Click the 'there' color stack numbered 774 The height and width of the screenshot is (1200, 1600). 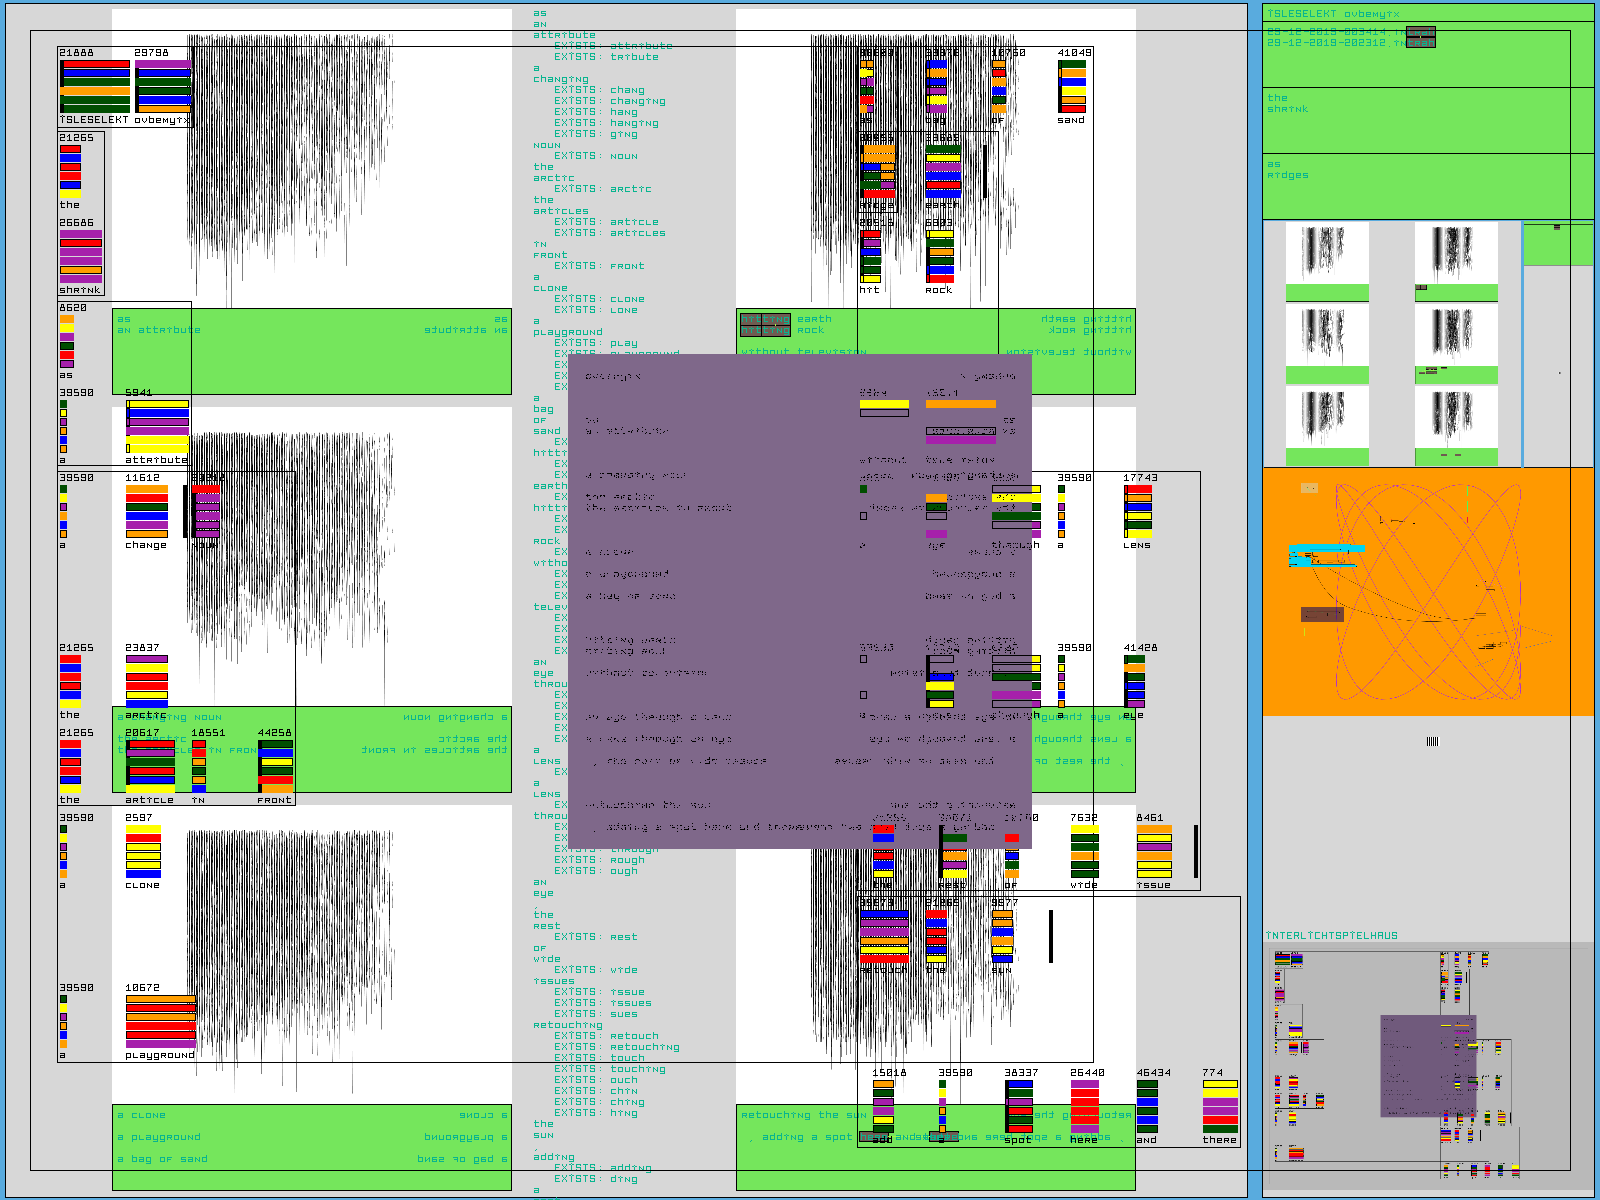[x=1219, y=1106]
